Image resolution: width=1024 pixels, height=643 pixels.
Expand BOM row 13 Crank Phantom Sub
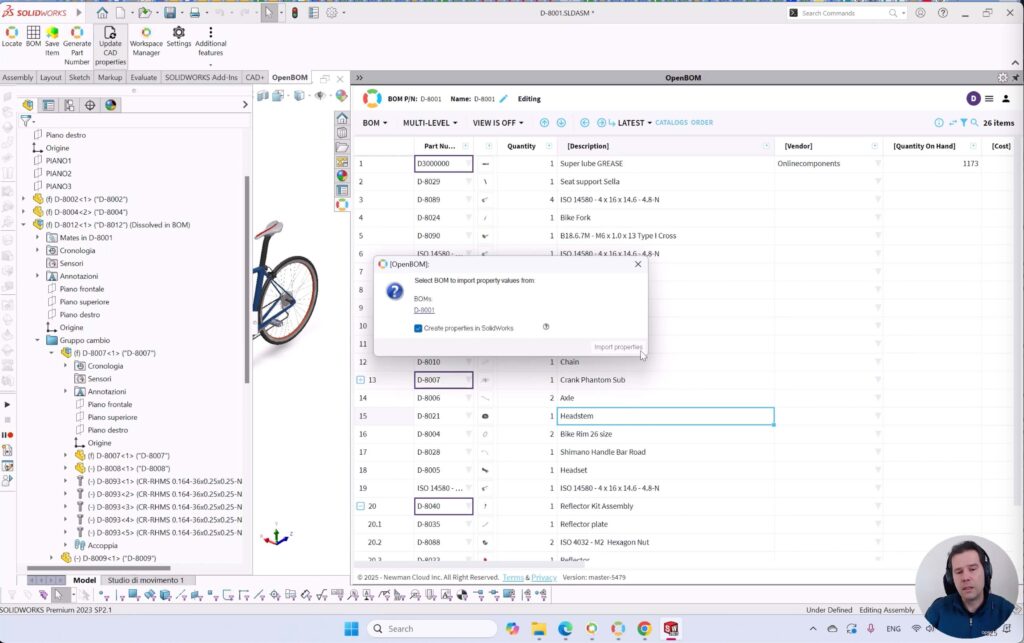click(x=360, y=380)
